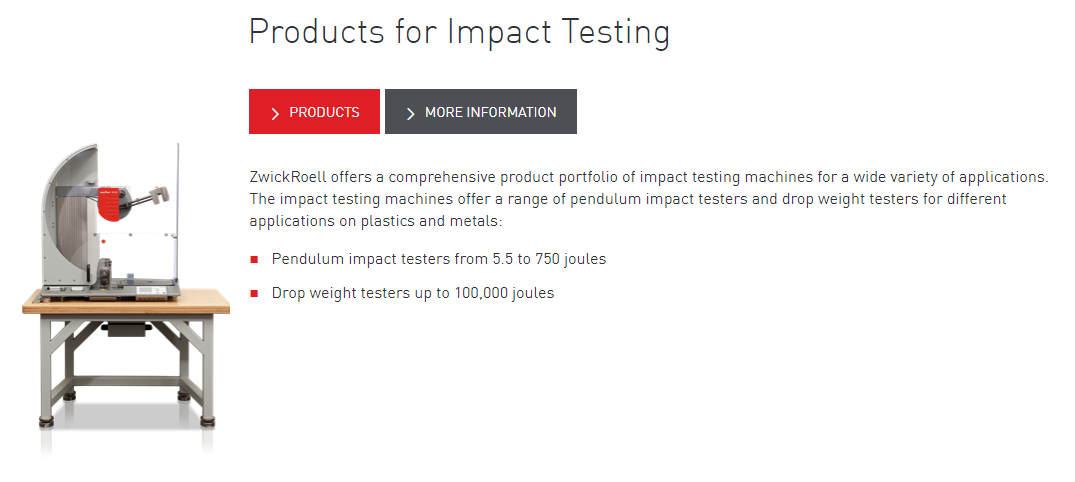Click the pendulum impact tester product image

click(x=125, y=290)
